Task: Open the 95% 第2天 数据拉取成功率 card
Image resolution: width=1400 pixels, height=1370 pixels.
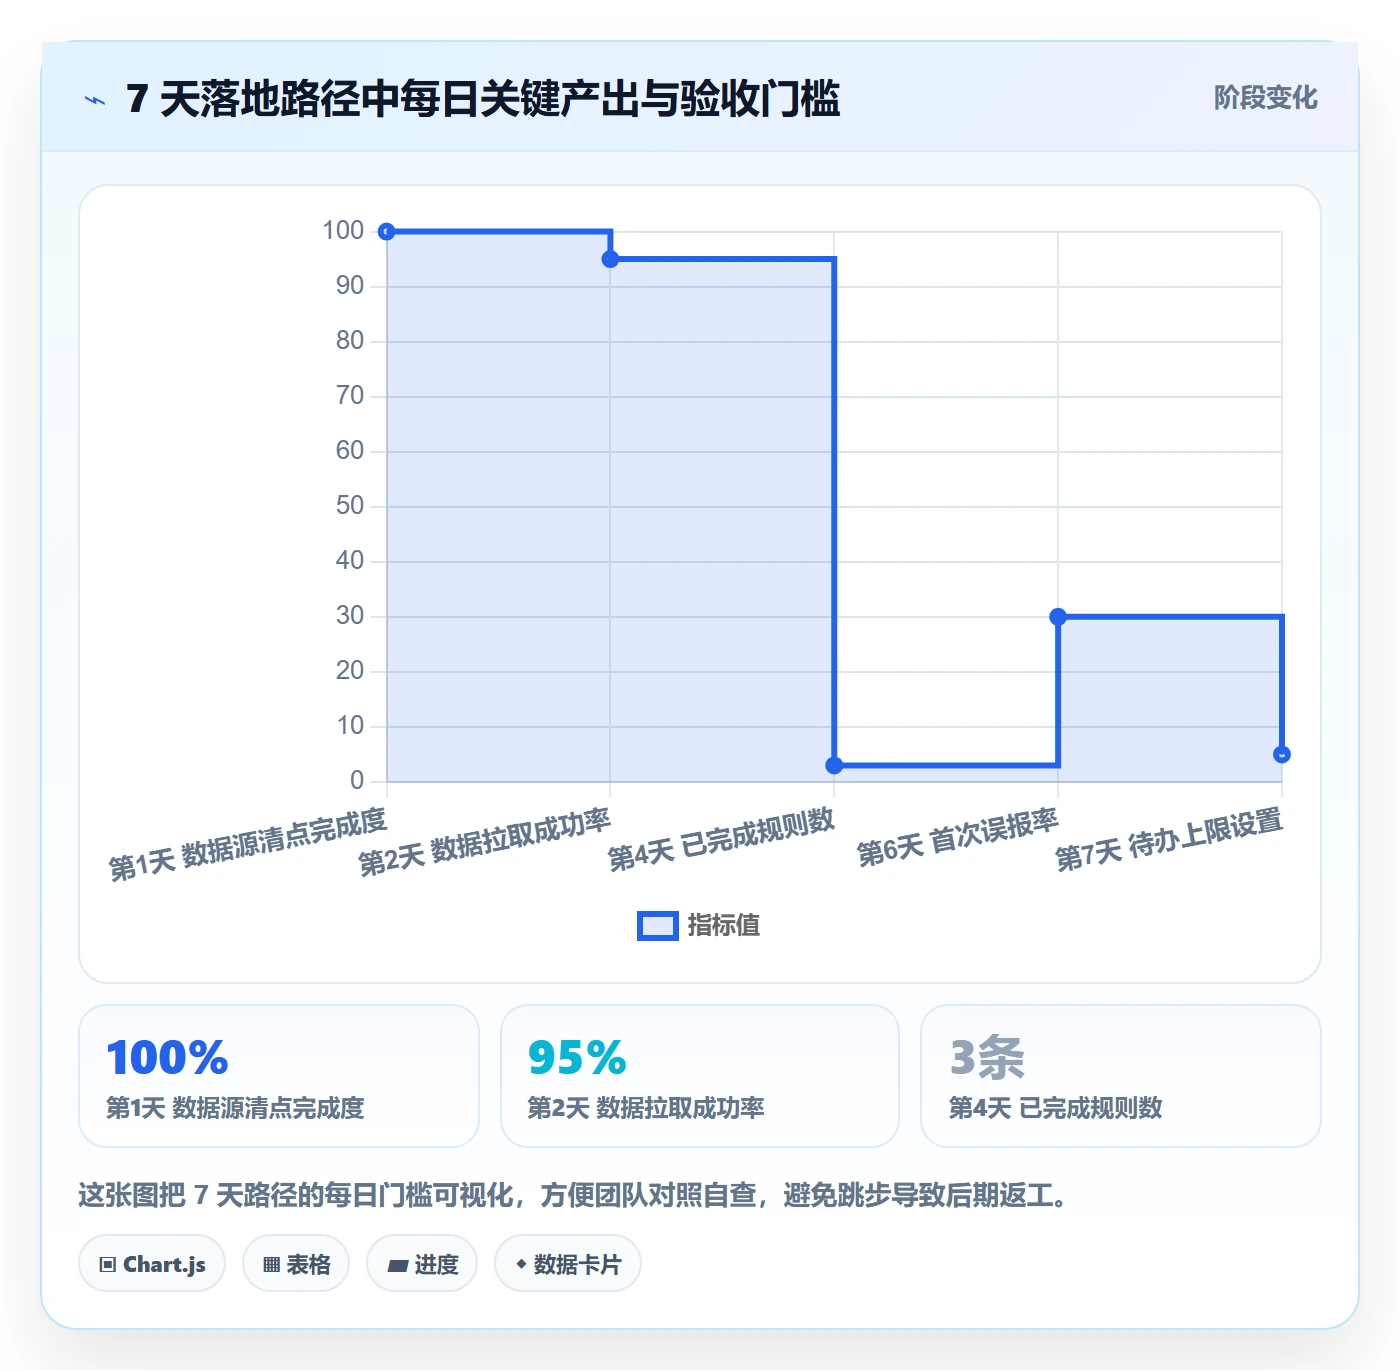Action: pos(700,1076)
